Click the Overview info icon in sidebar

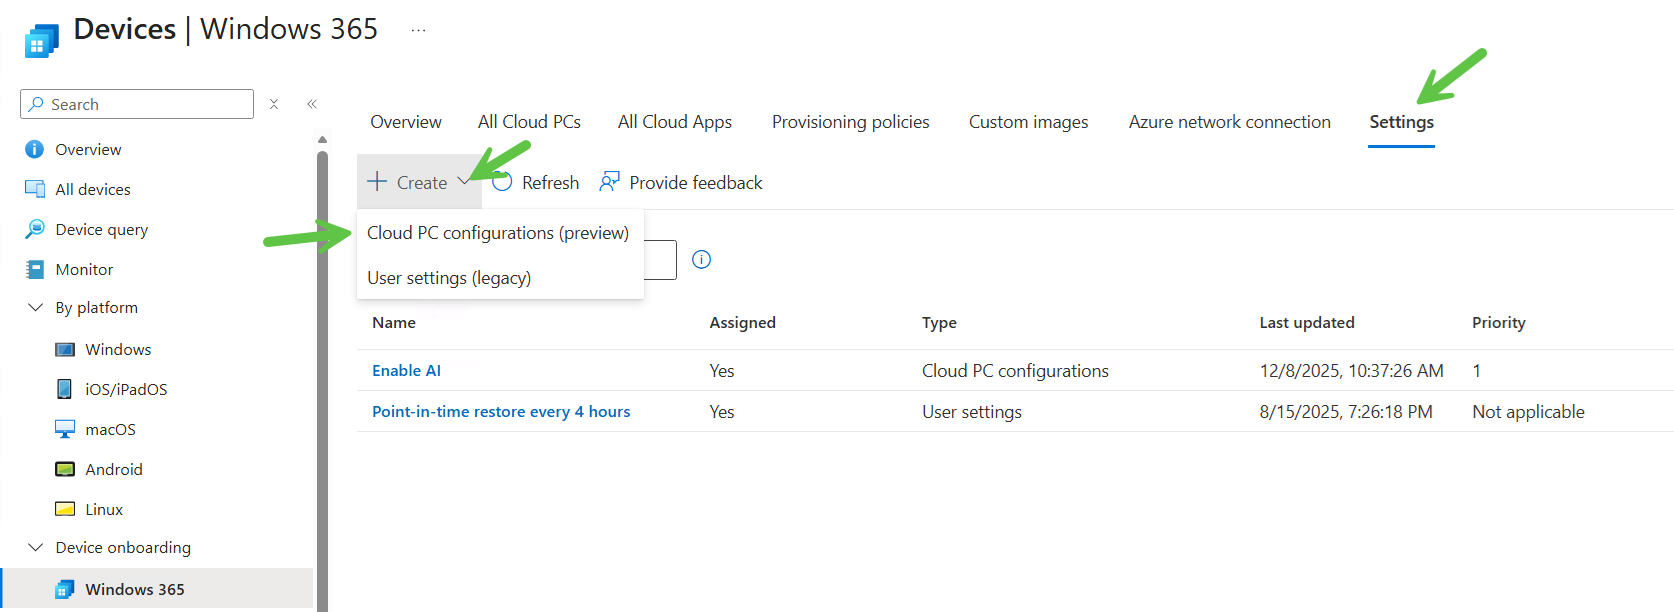point(35,149)
